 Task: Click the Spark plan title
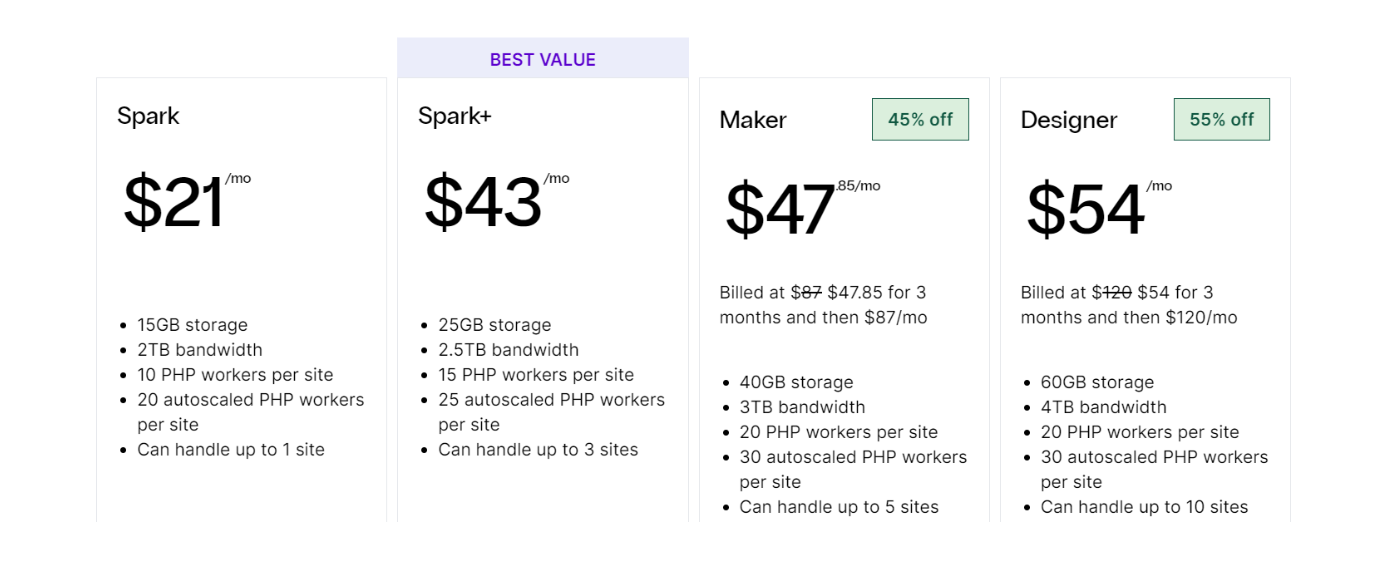[148, 116]
